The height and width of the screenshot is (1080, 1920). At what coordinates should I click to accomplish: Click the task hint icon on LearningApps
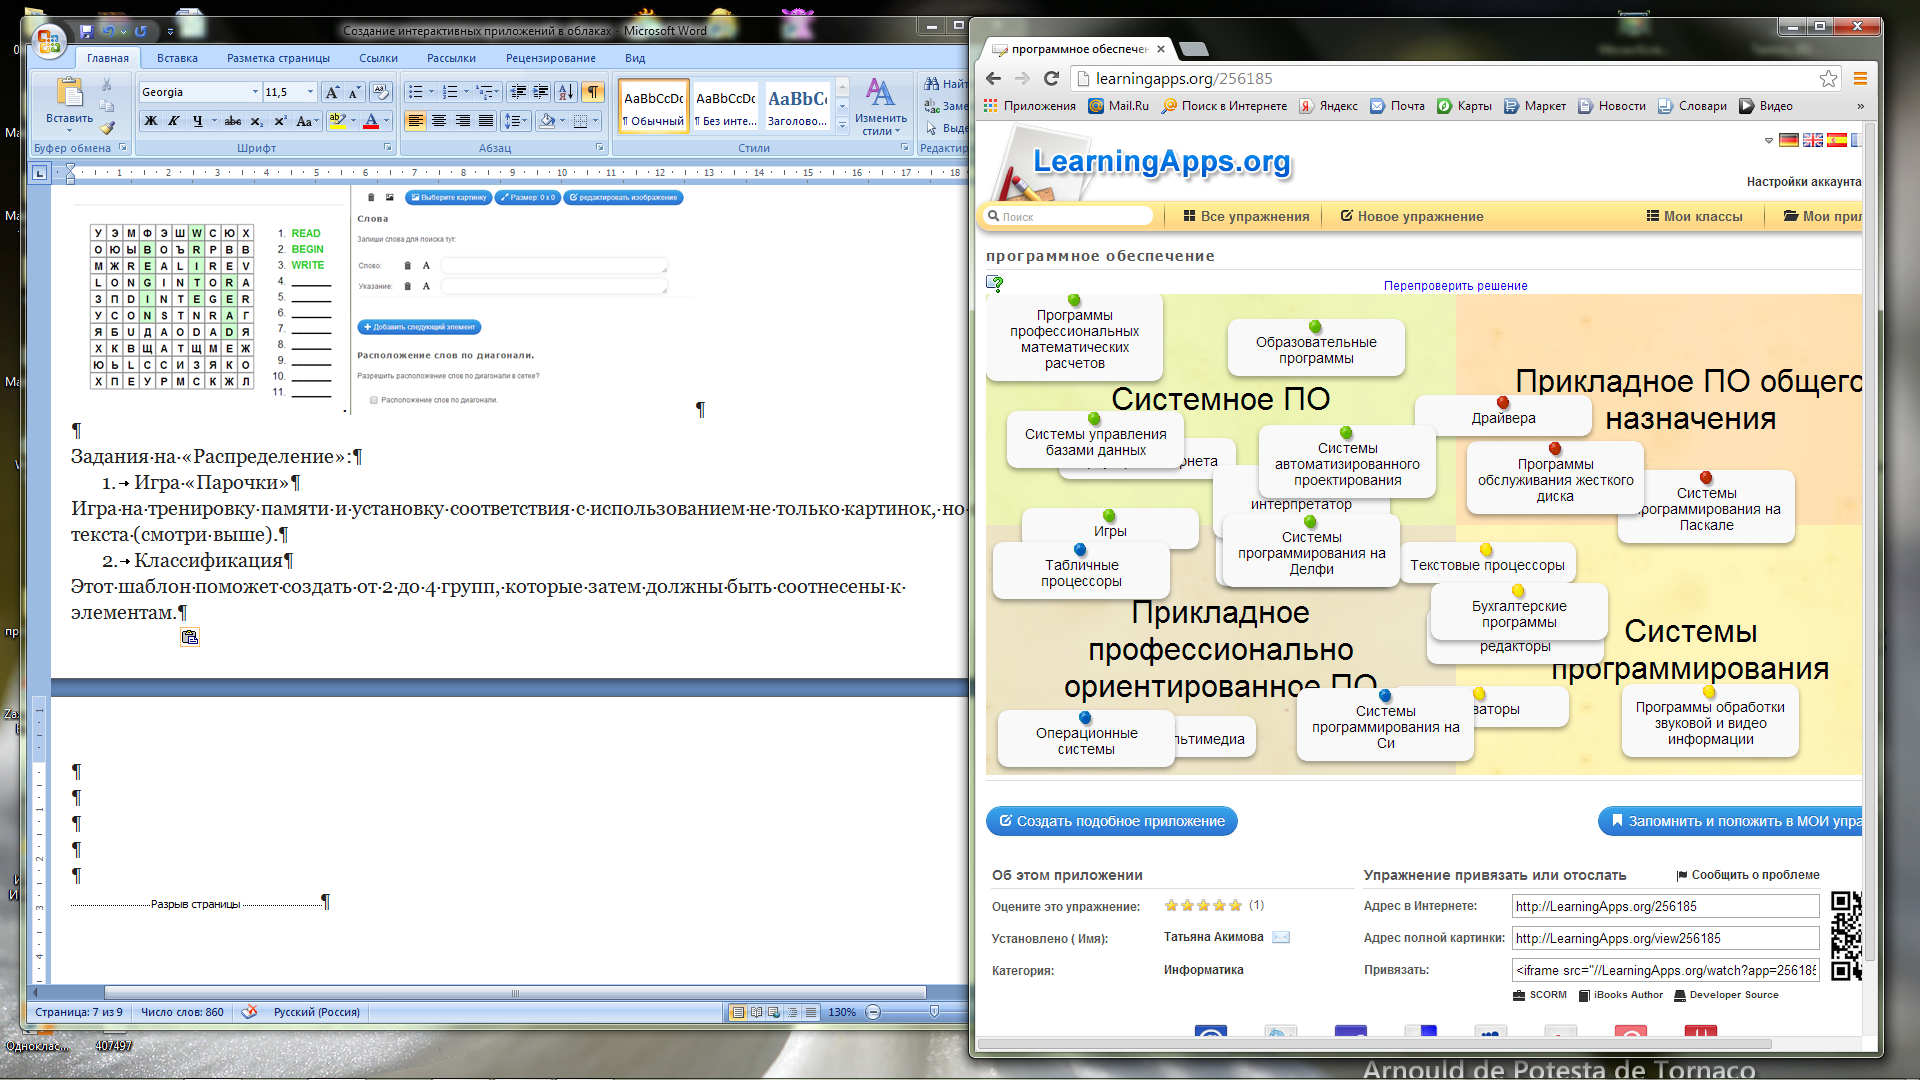pos(995,284)
